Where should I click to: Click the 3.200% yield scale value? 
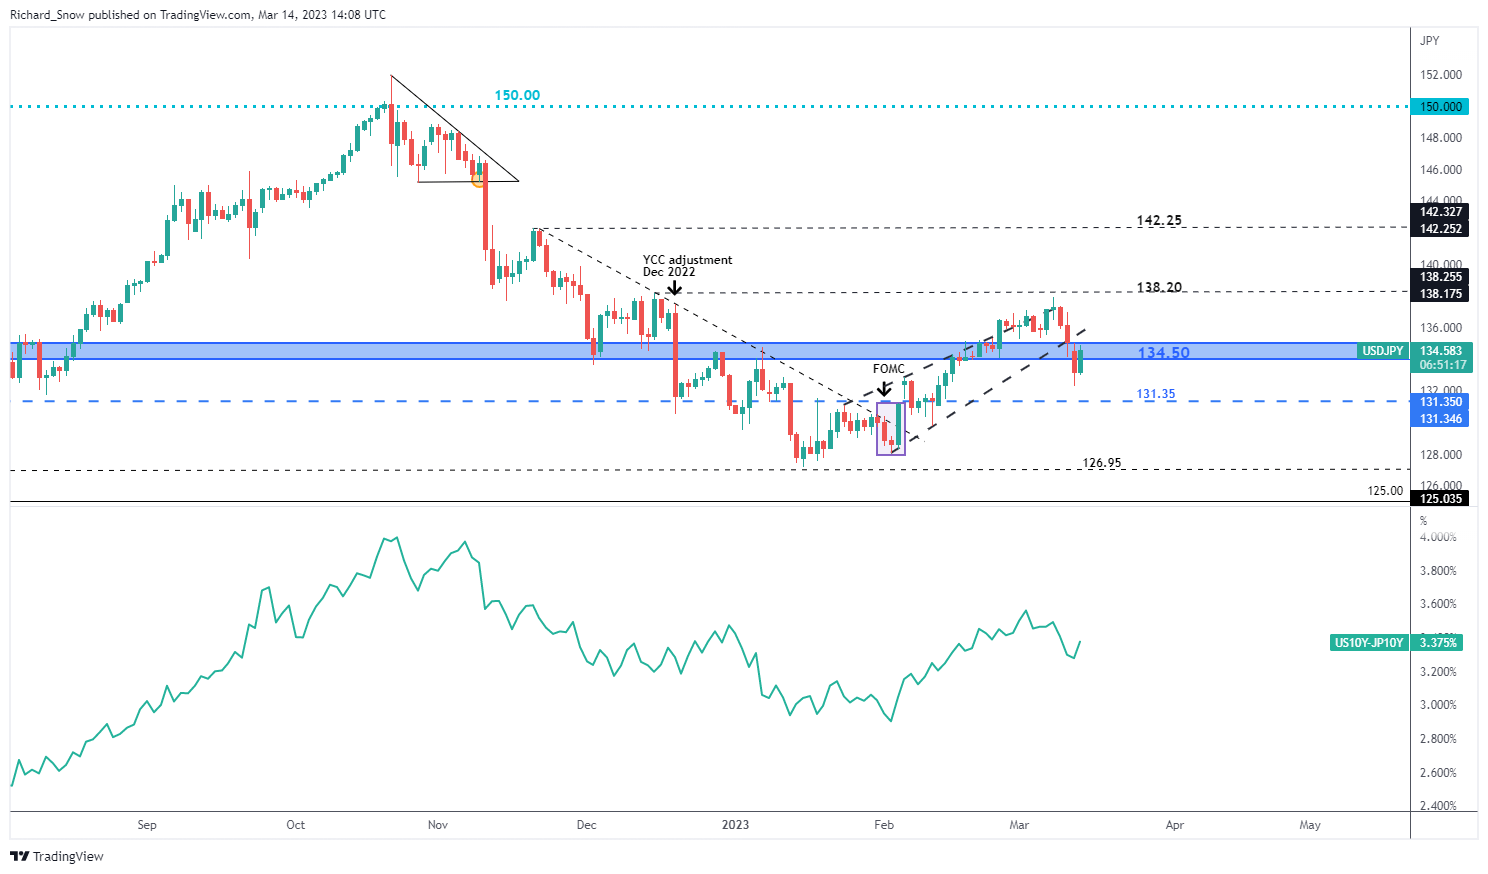coord(1438,672)
